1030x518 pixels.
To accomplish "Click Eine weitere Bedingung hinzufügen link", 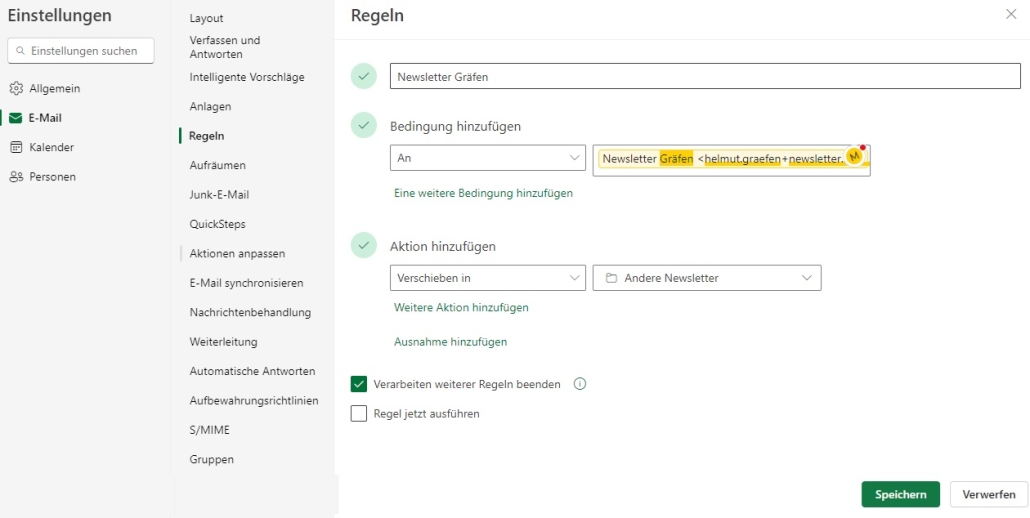I will coord(483,193).
